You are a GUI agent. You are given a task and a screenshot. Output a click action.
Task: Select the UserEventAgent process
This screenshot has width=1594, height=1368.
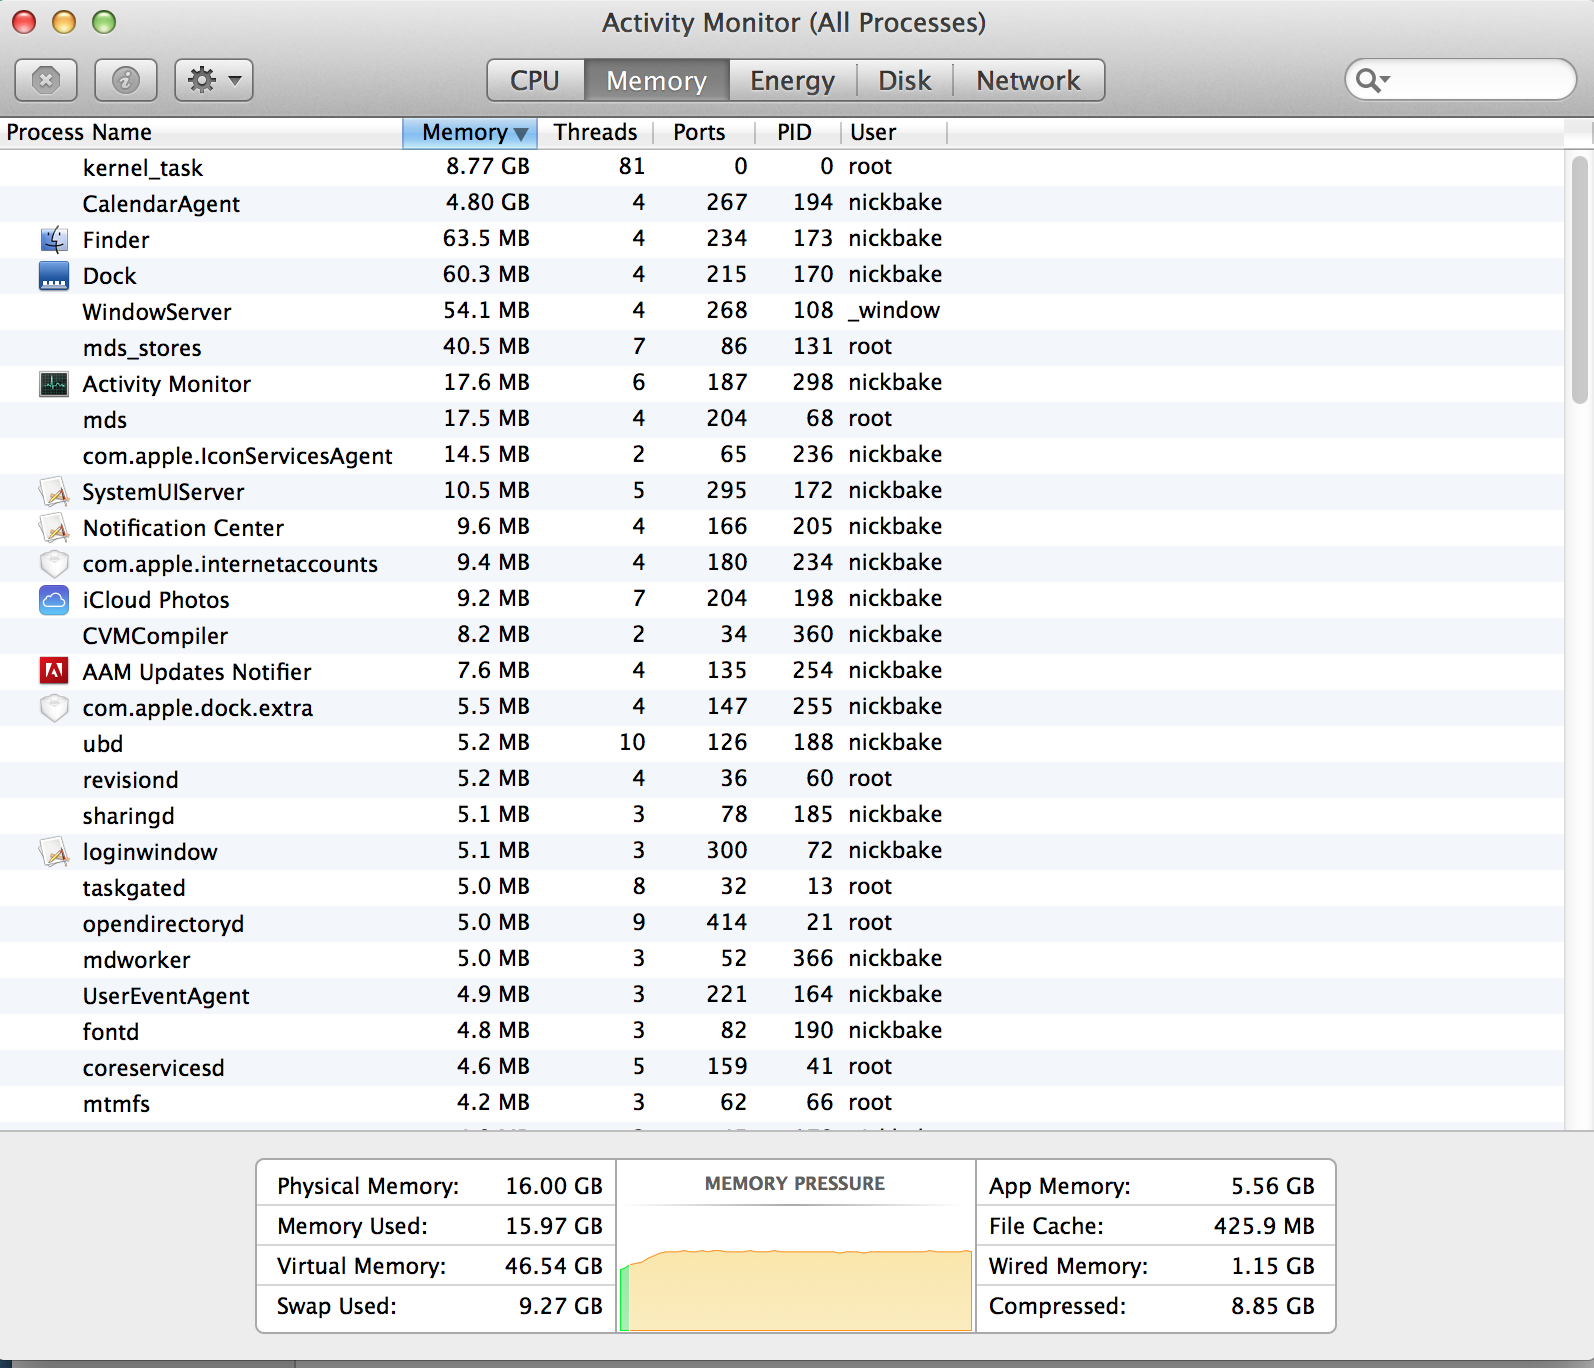tap(782, 996)
